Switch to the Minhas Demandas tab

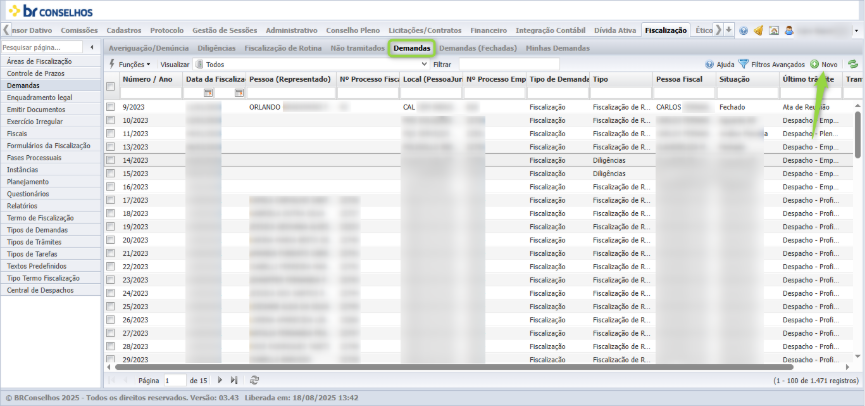pyautogui.click(x=557, y=49)
